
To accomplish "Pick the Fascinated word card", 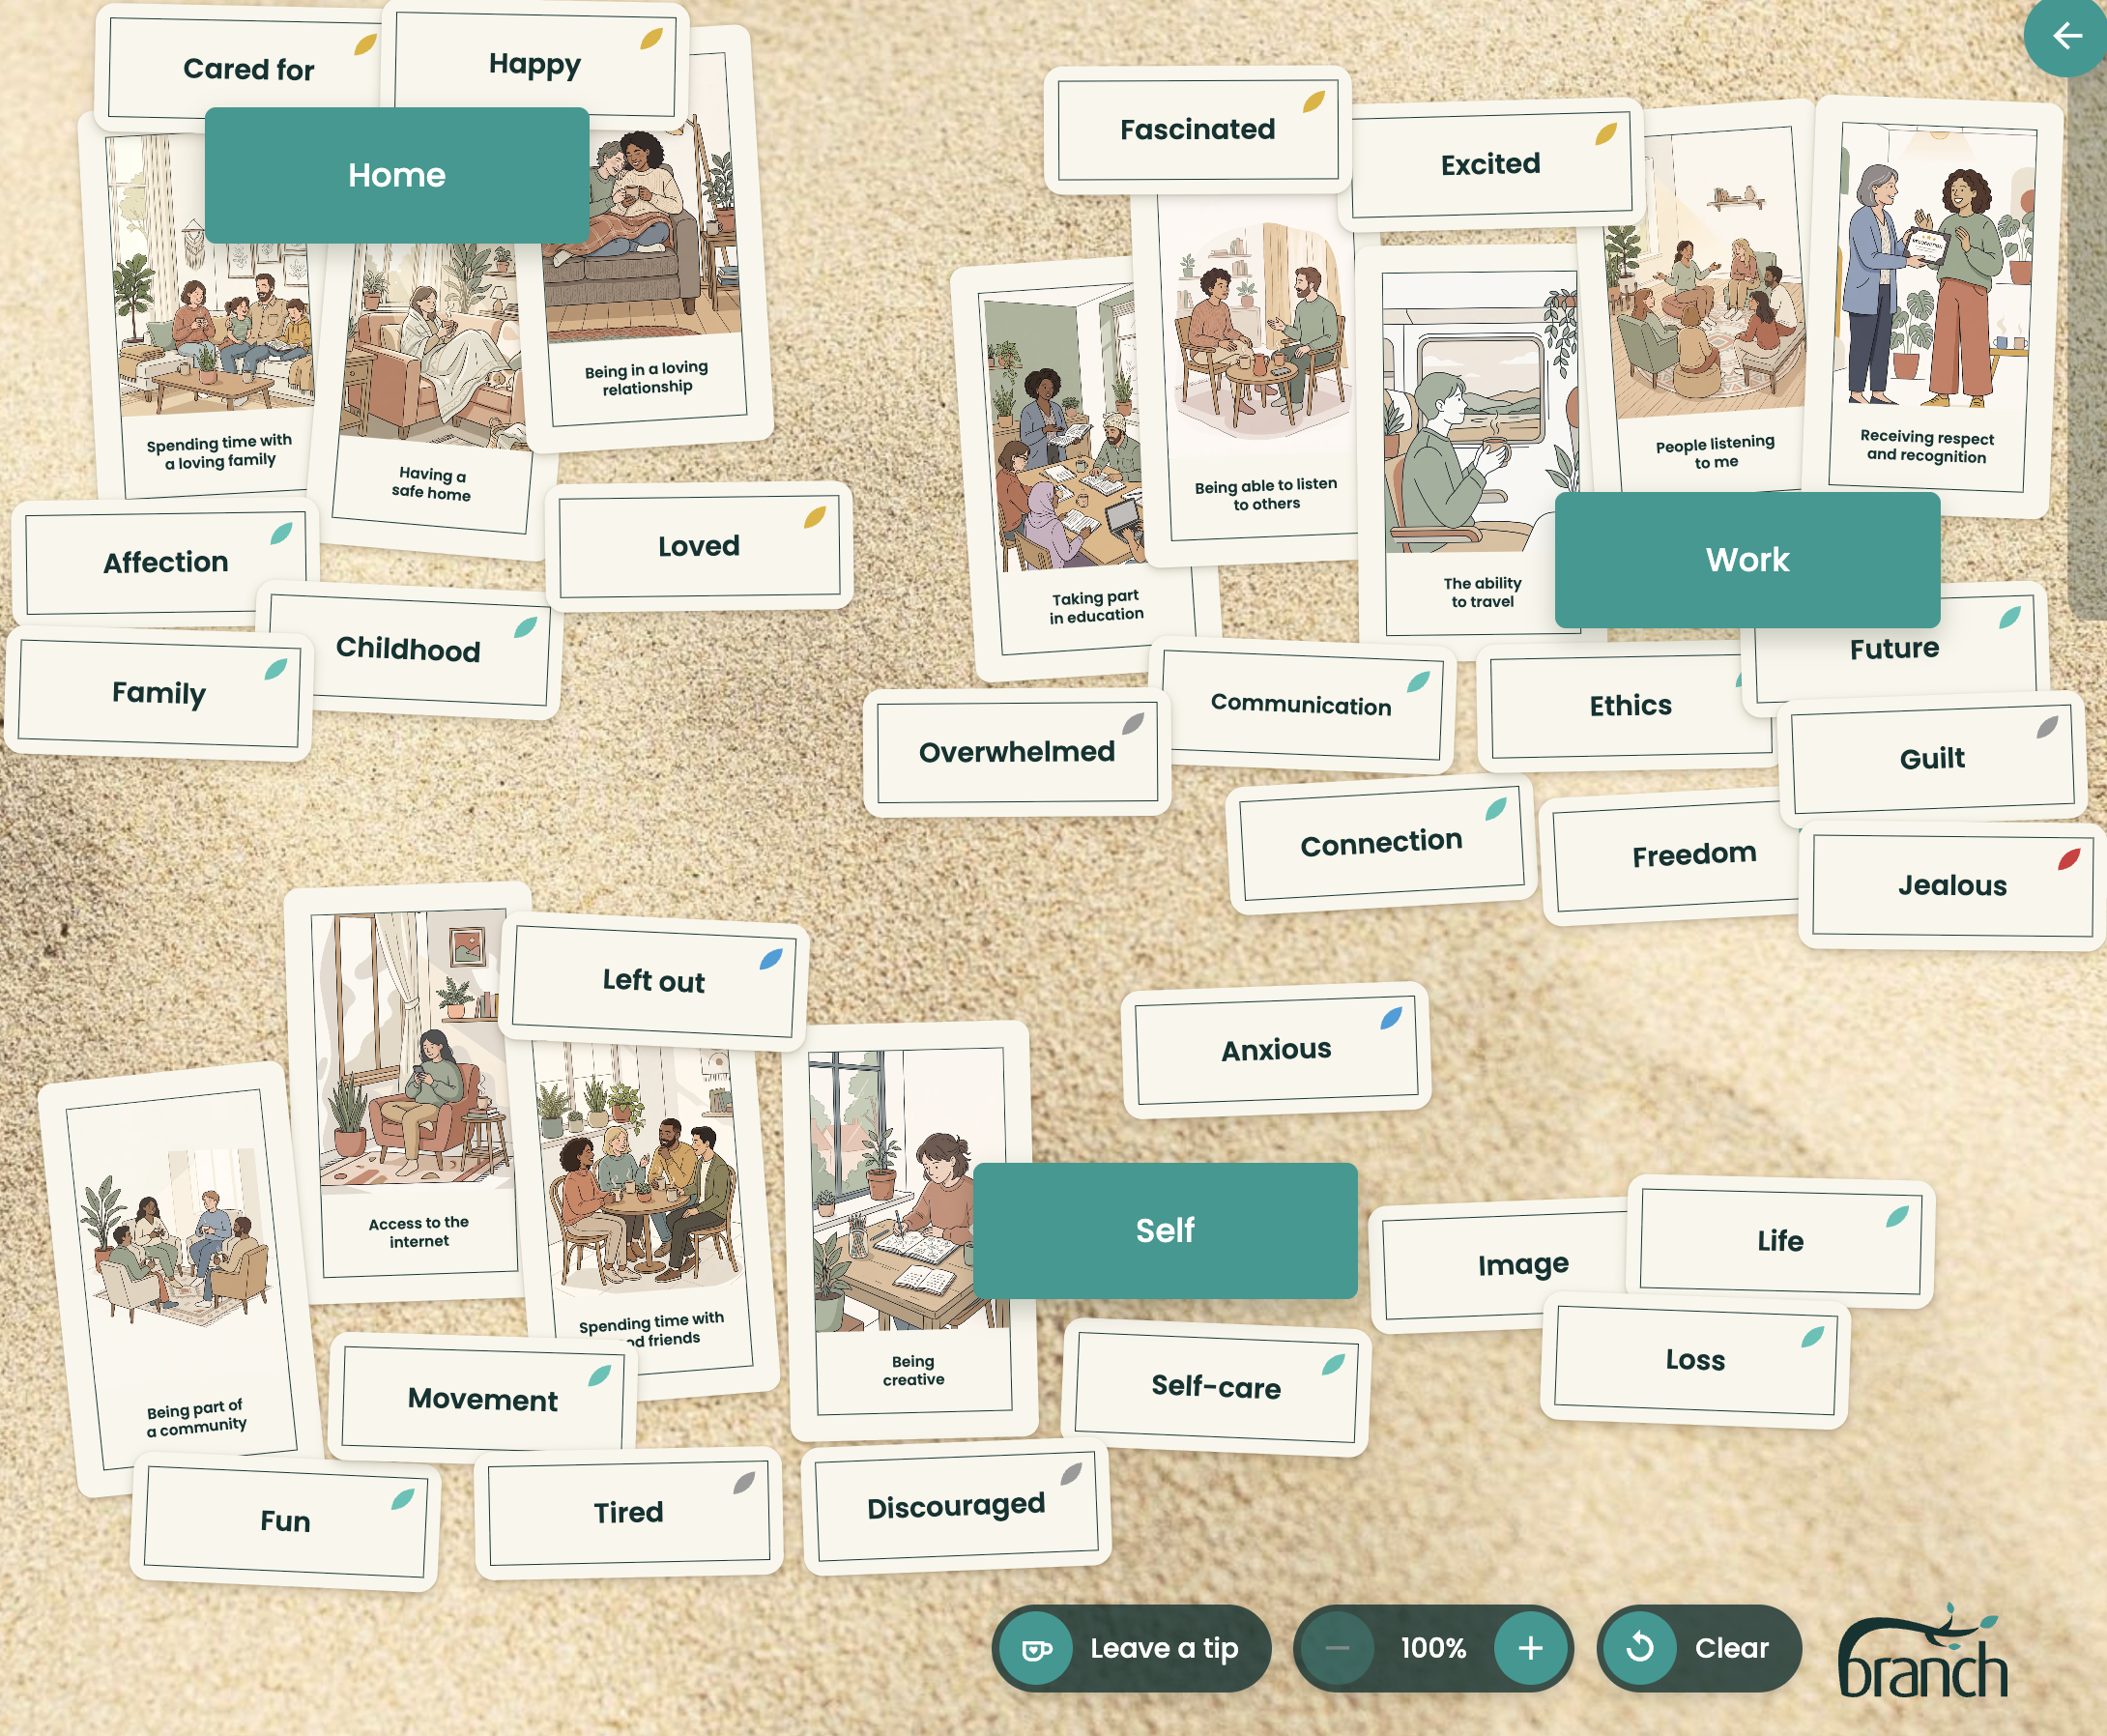I will [x=1197, y=130].
